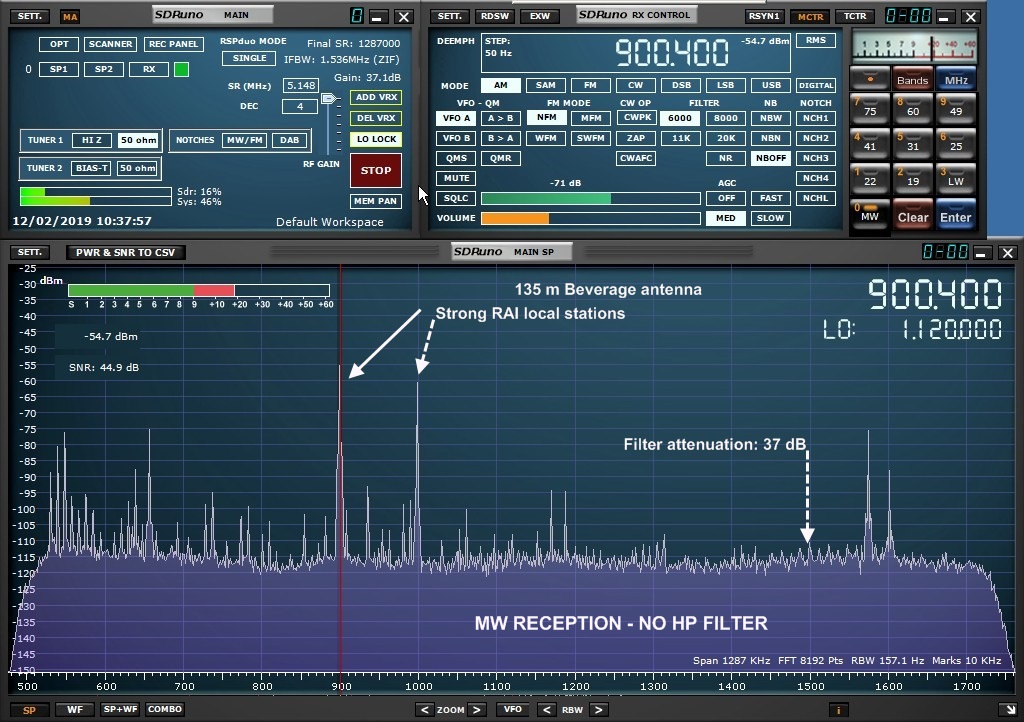Set filter width to 11K
Image resolution: width=1024 pixels, height=722 pixels.
coord(680,138)
